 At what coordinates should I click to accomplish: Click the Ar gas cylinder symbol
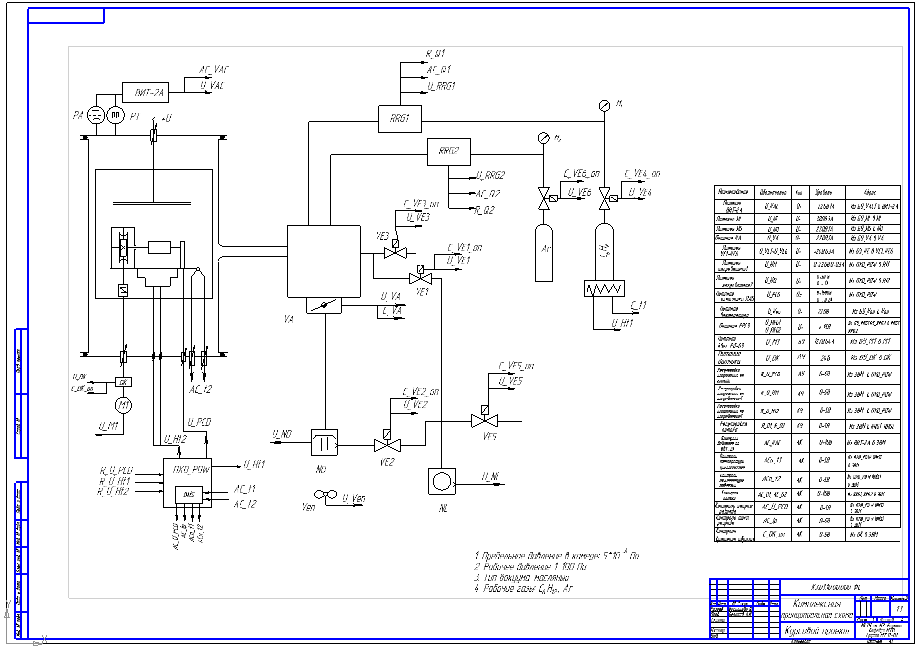(544, 253)
